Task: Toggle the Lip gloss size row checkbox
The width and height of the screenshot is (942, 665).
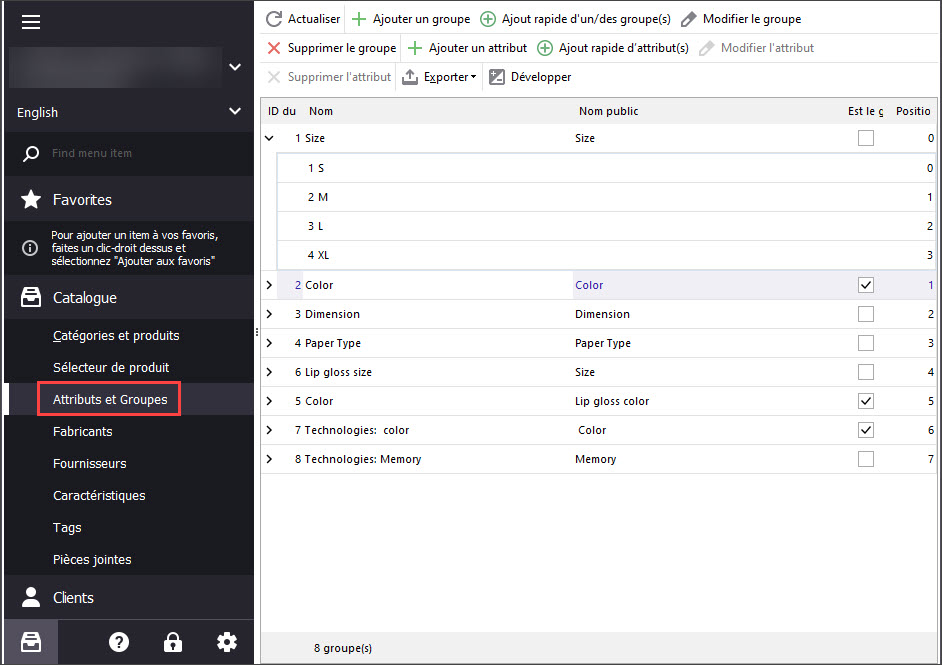Action: coord(866,372)
